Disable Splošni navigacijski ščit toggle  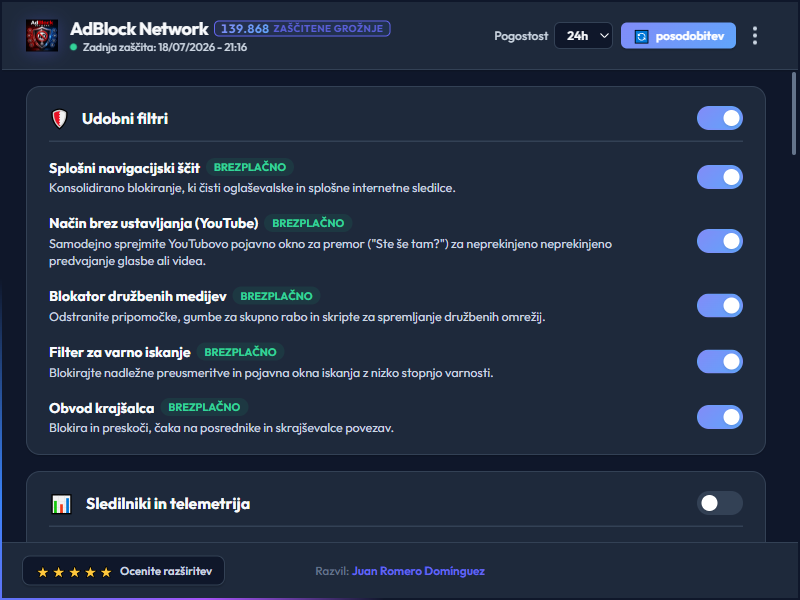tap(719, 177)
